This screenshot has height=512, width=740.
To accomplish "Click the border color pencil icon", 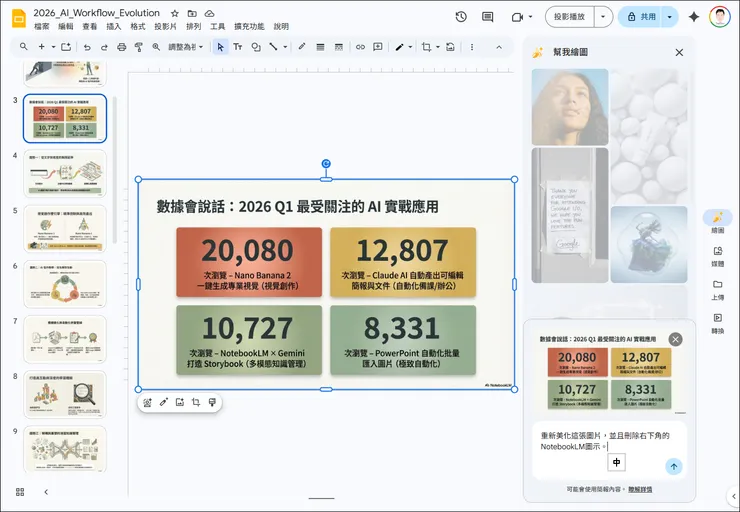I will point(302,47).
